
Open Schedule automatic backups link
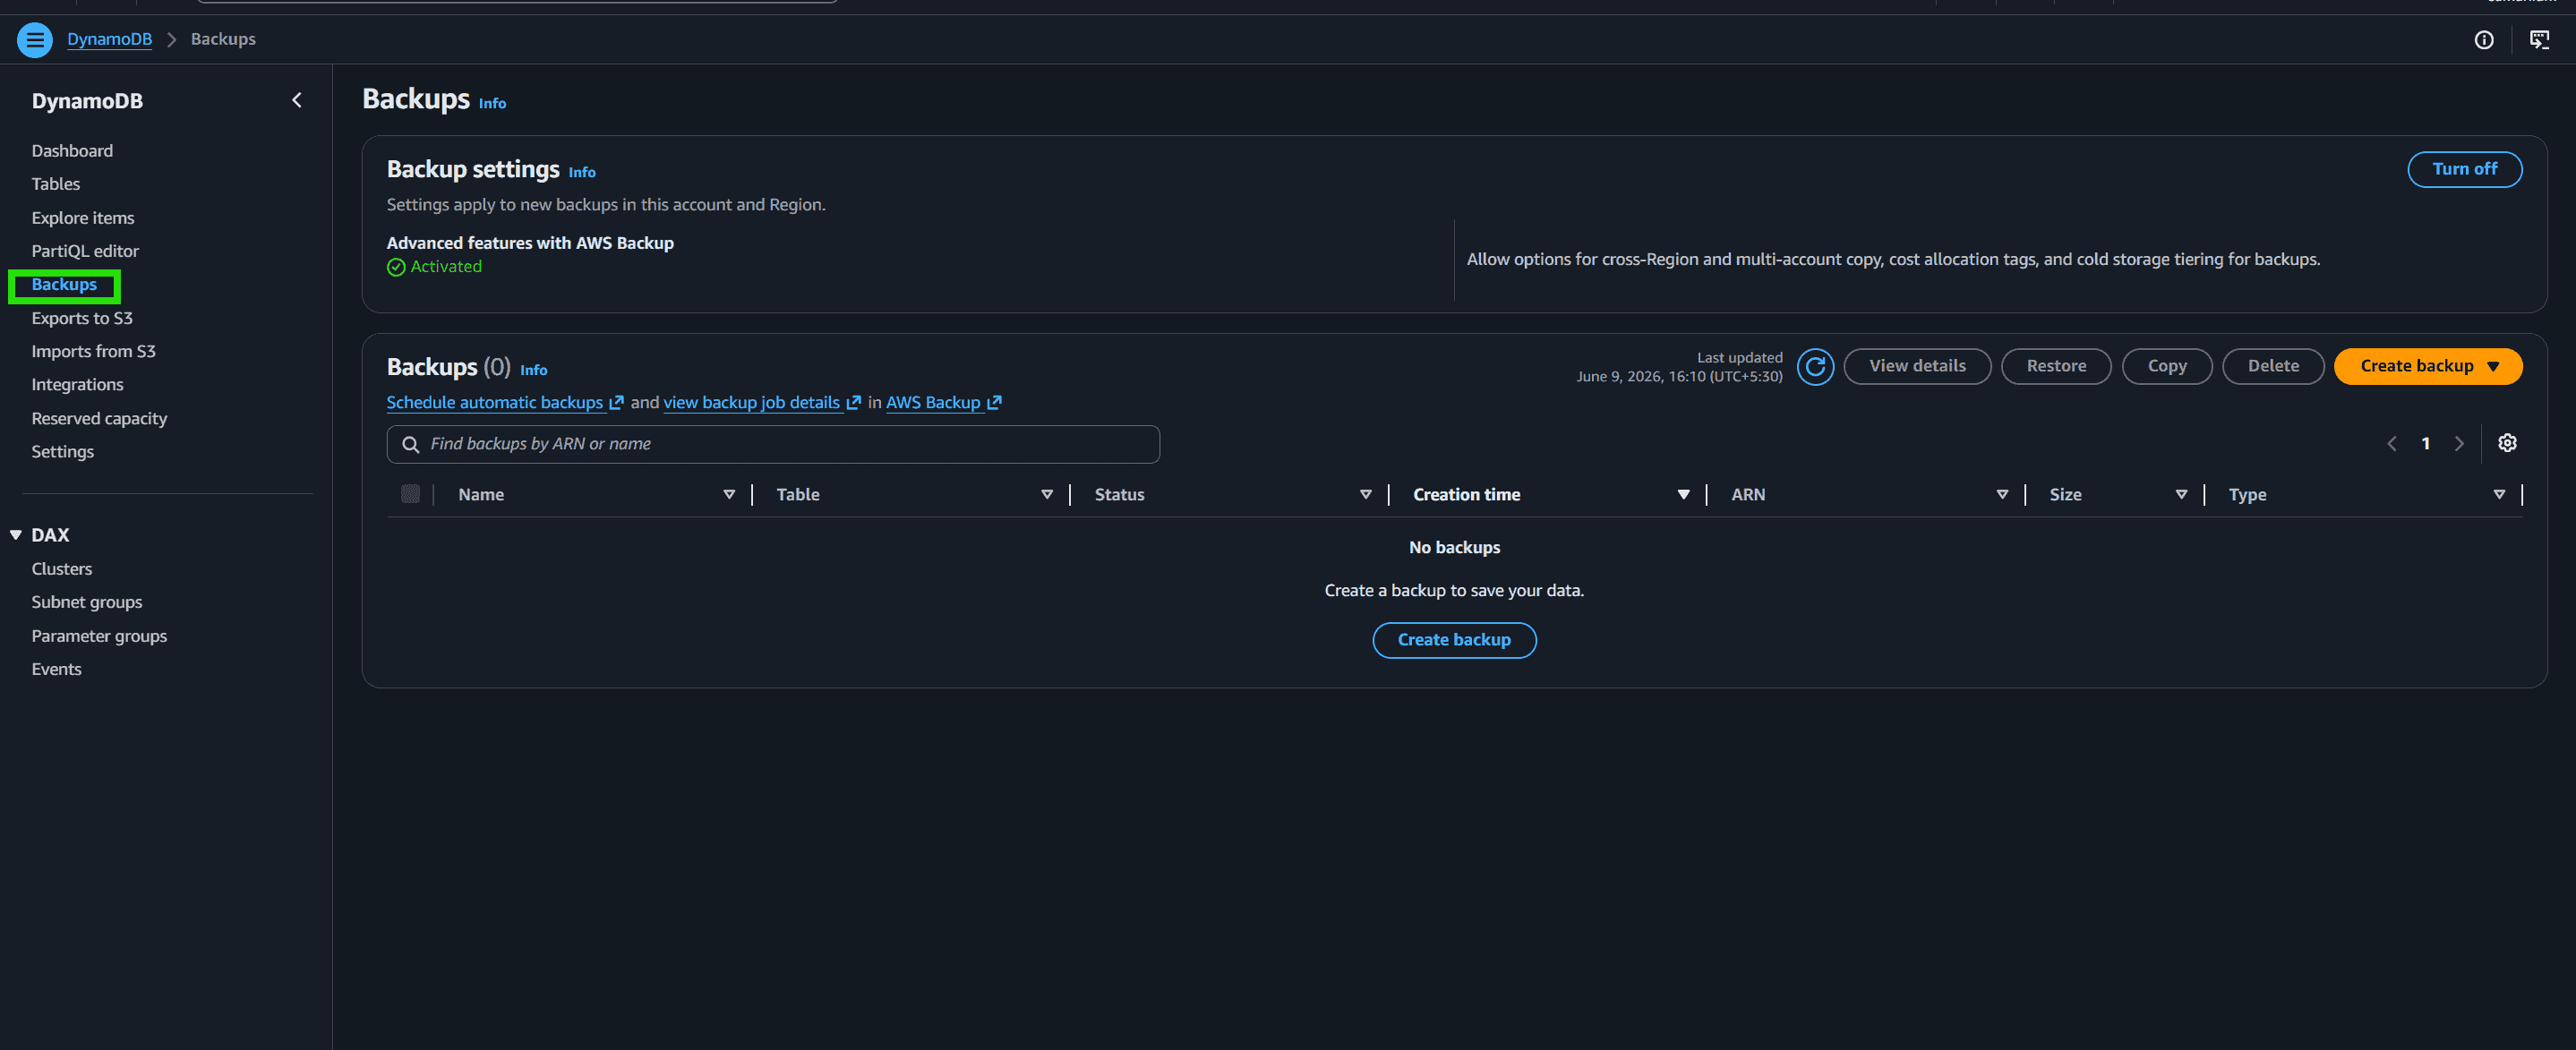pos(495,402)
